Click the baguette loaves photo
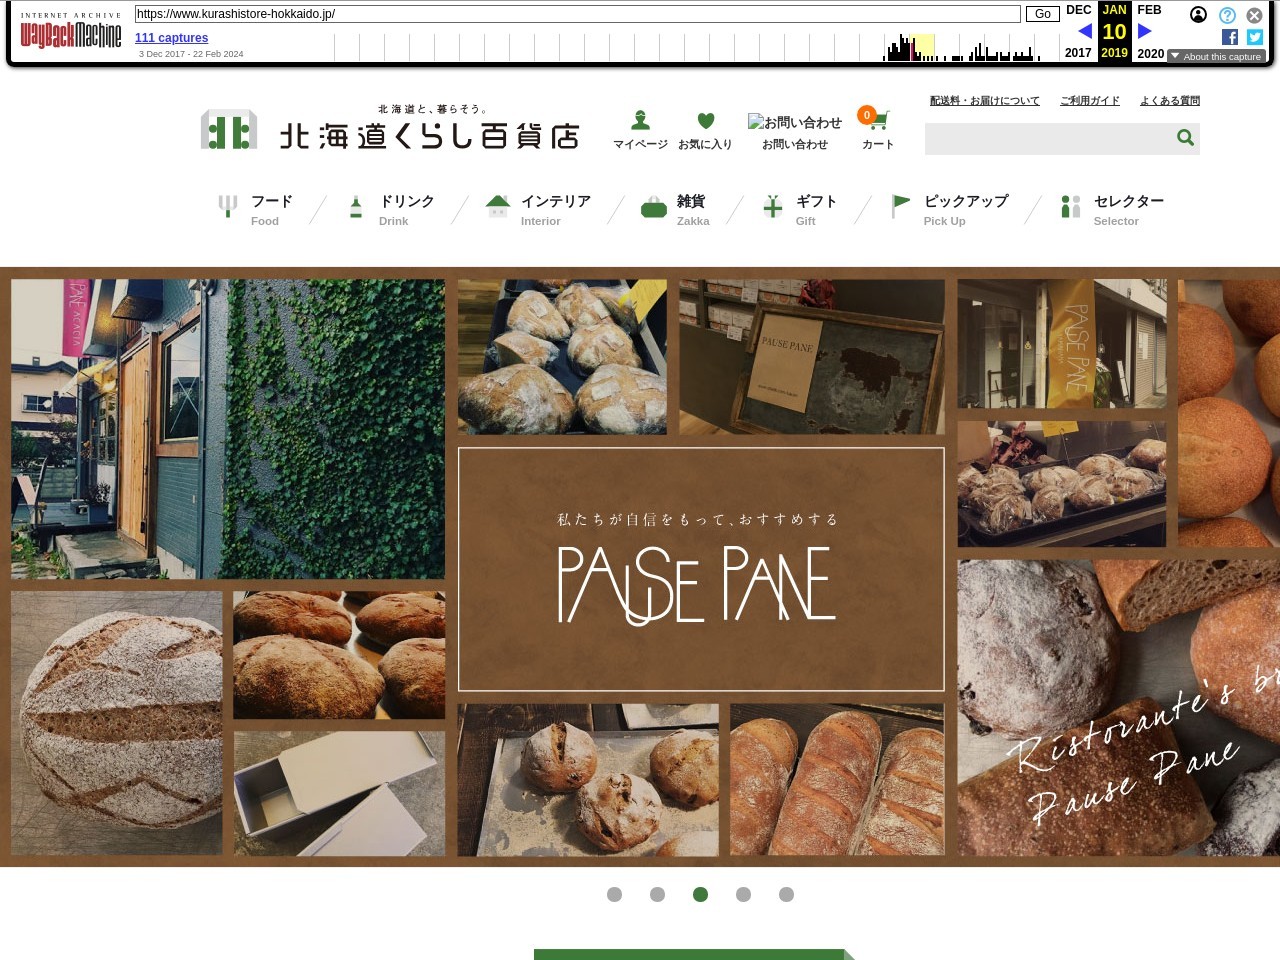Screen dimensions: 1280x960 click(837, 780)
